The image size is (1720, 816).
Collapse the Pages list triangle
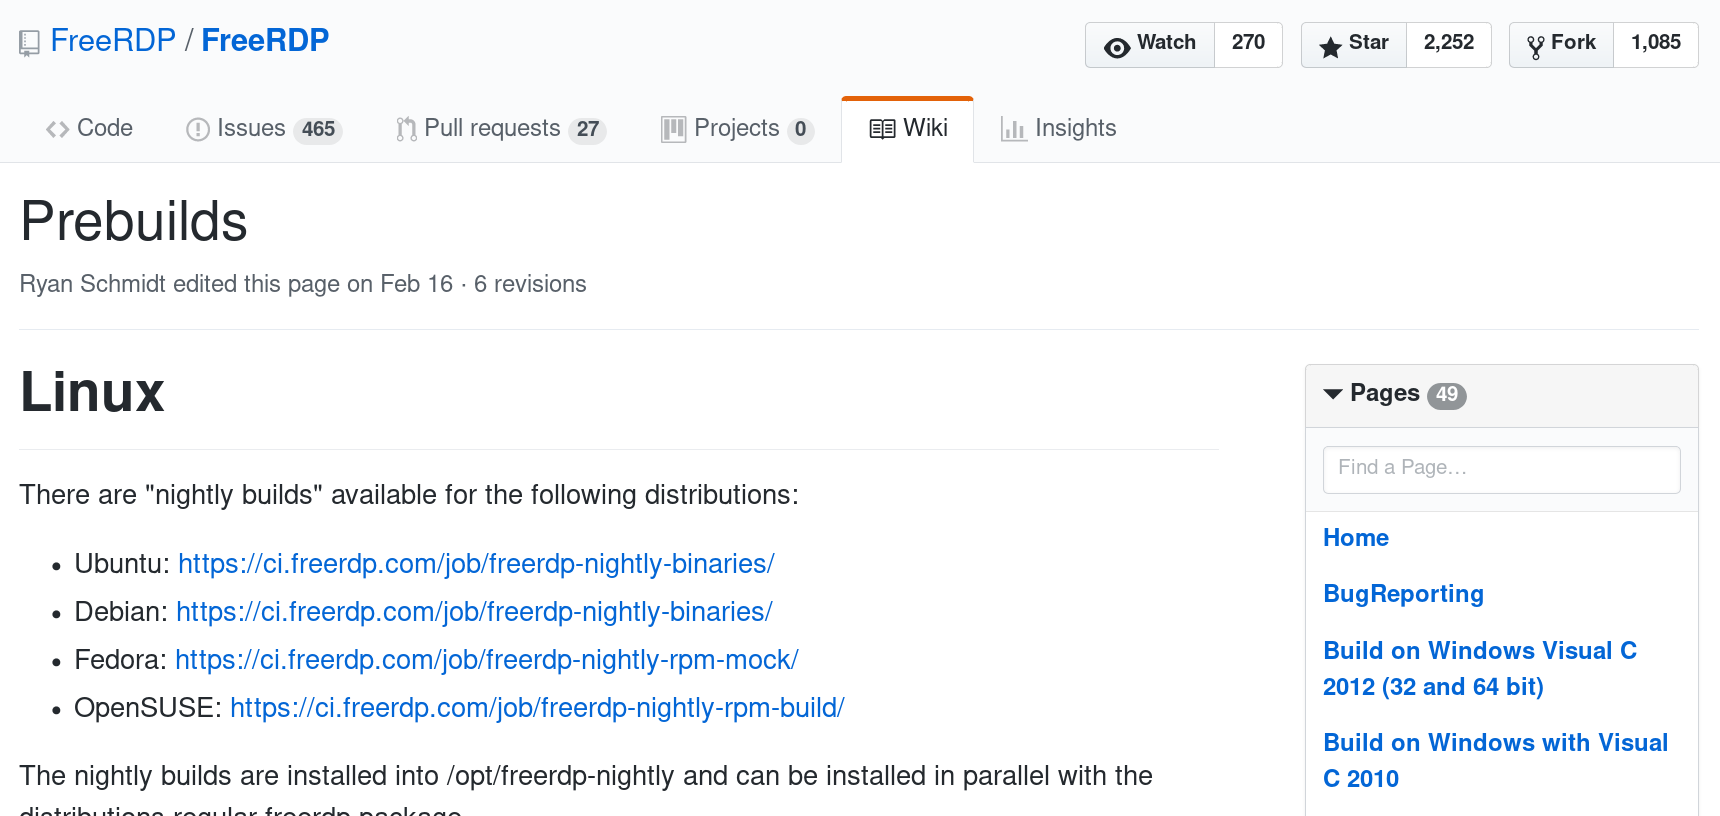coord(1333,394)
